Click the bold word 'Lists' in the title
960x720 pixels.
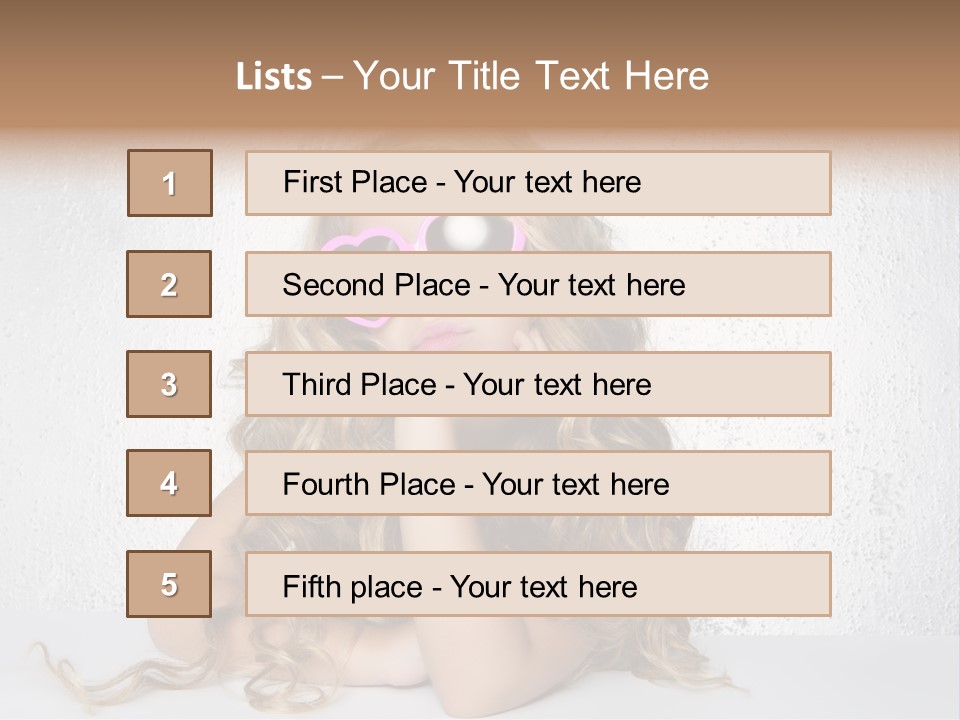[274, 76]
